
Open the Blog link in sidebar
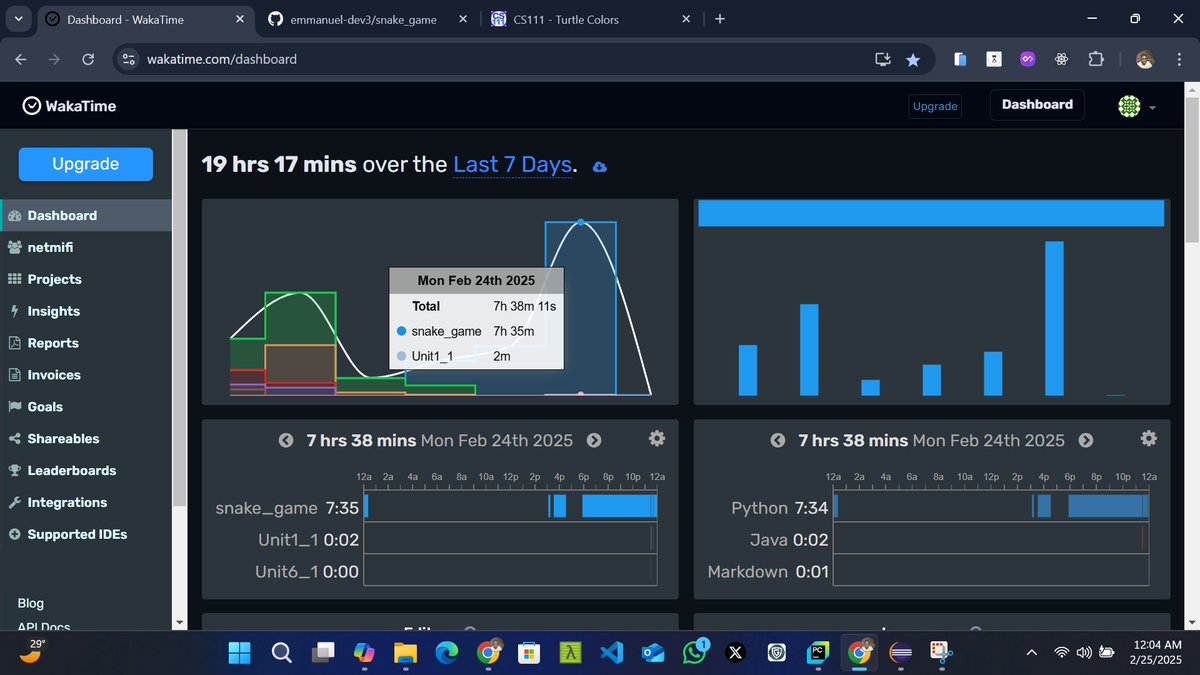coord(31,603)
